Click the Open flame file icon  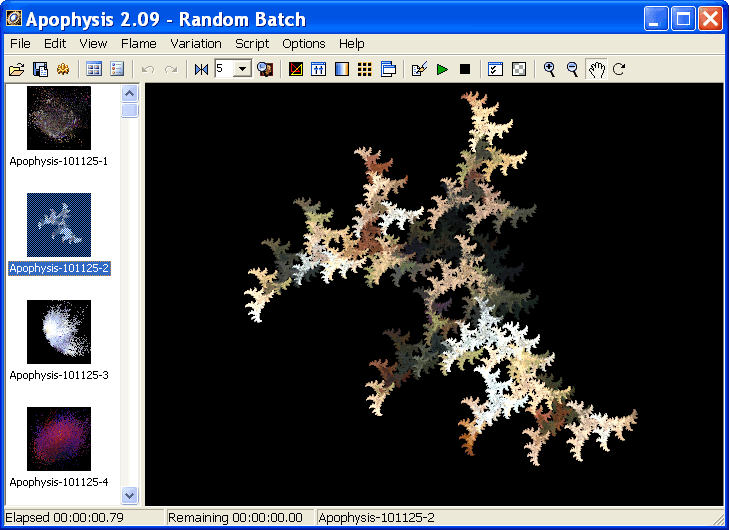(x=17, y=70)
